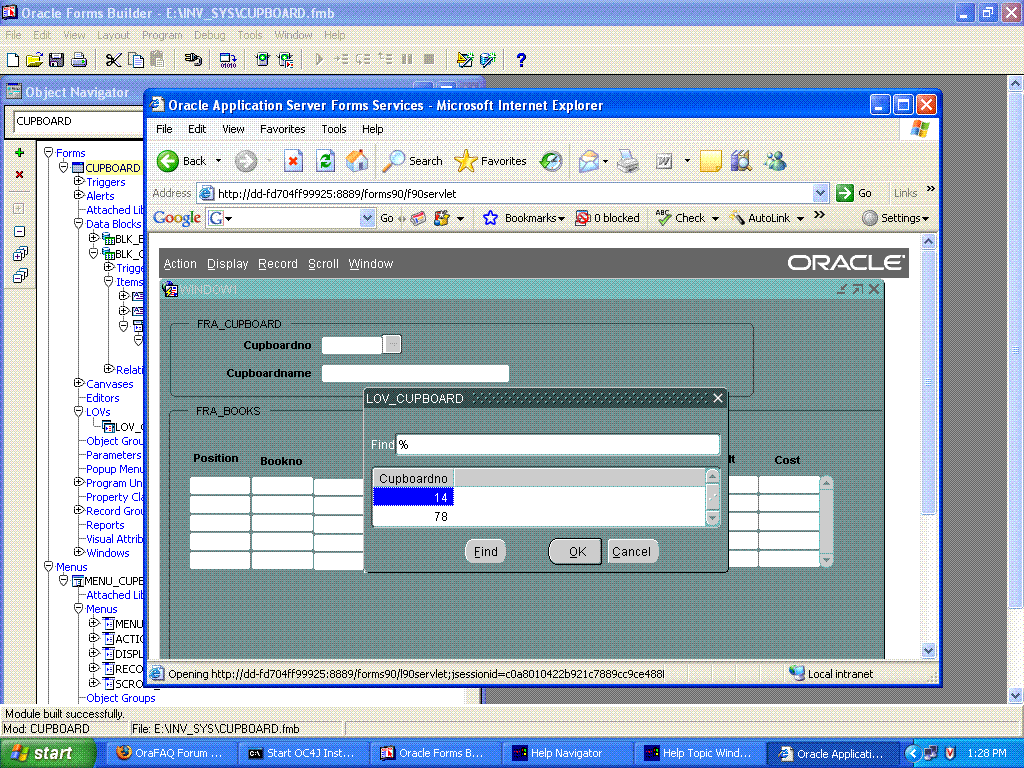Collapse Forms root node
Viewport: 1024px width, 768px height.
48,152
